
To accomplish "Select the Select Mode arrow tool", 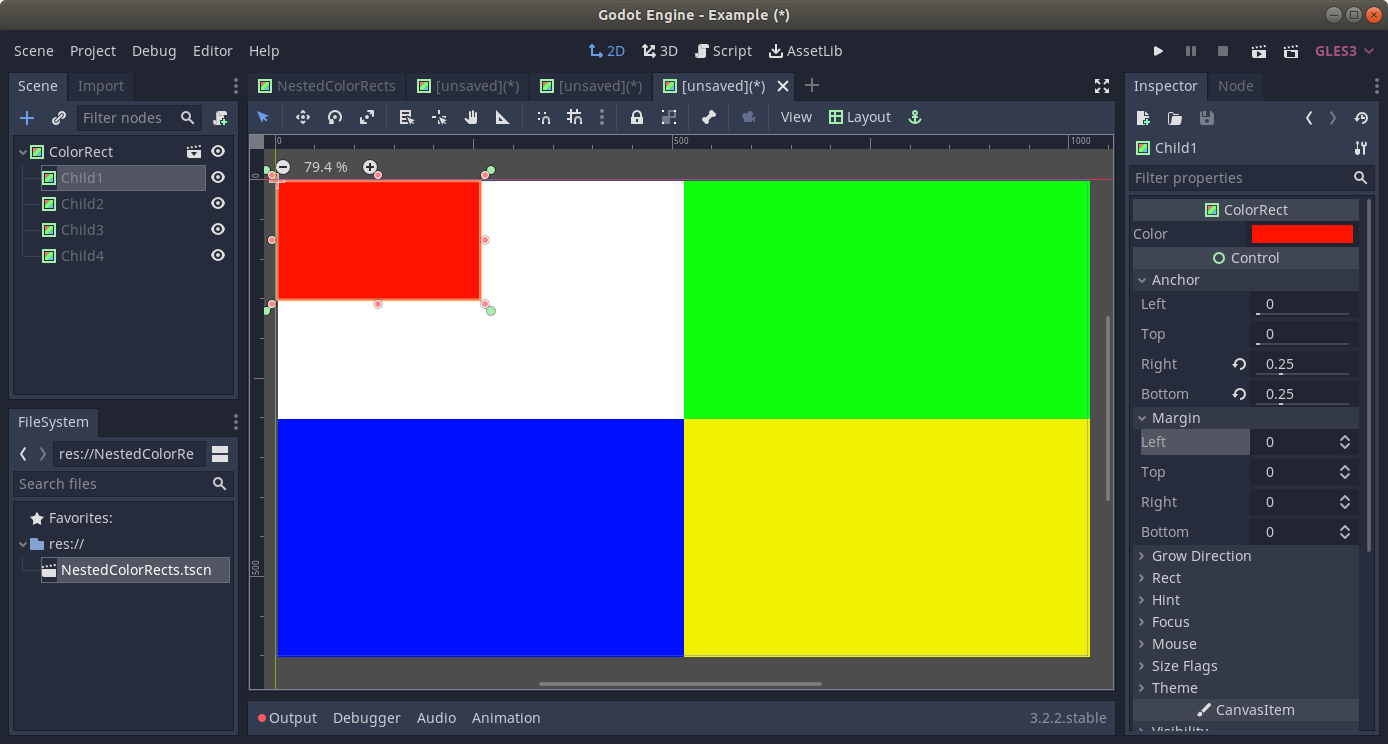I will coord(263,117).
